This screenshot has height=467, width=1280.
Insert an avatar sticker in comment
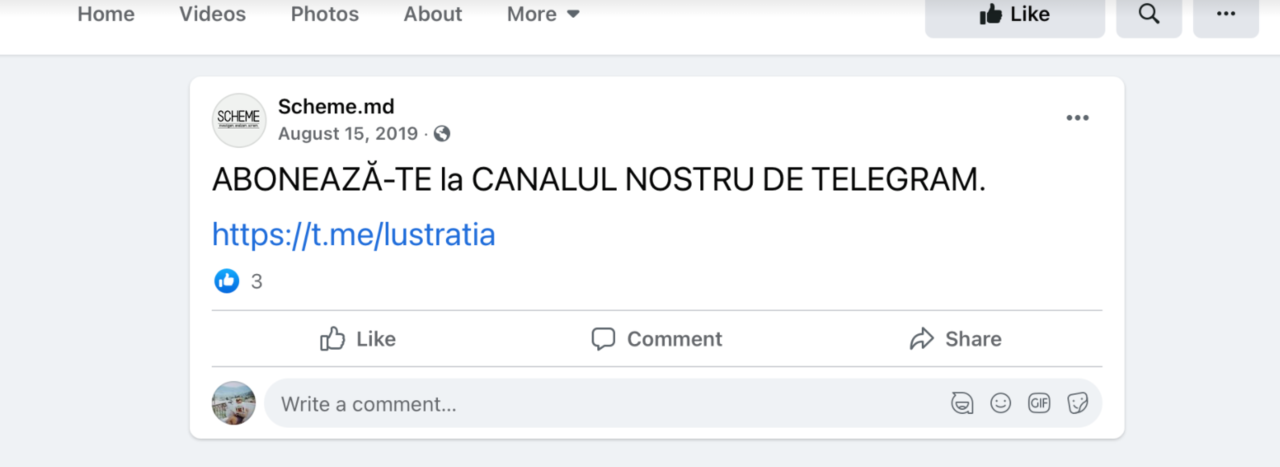point(962,403)
